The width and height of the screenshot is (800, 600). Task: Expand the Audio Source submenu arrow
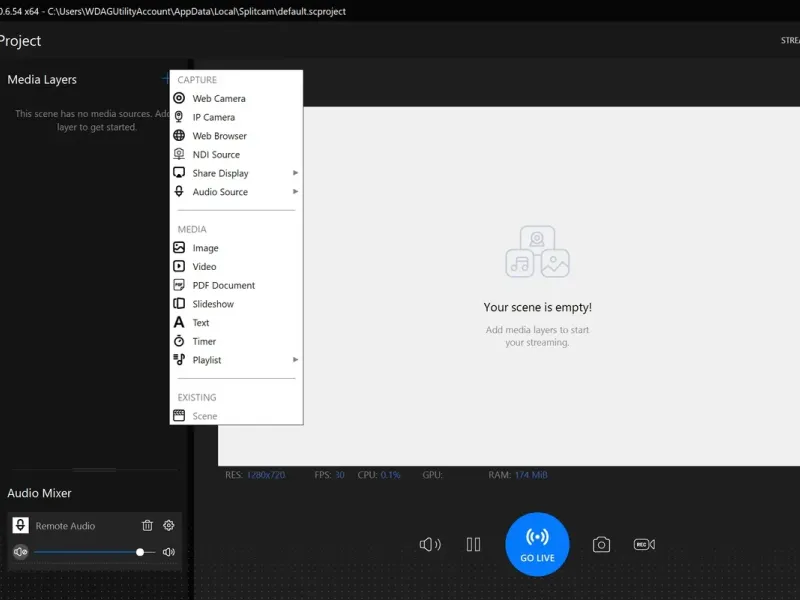(x=295, y=191)
